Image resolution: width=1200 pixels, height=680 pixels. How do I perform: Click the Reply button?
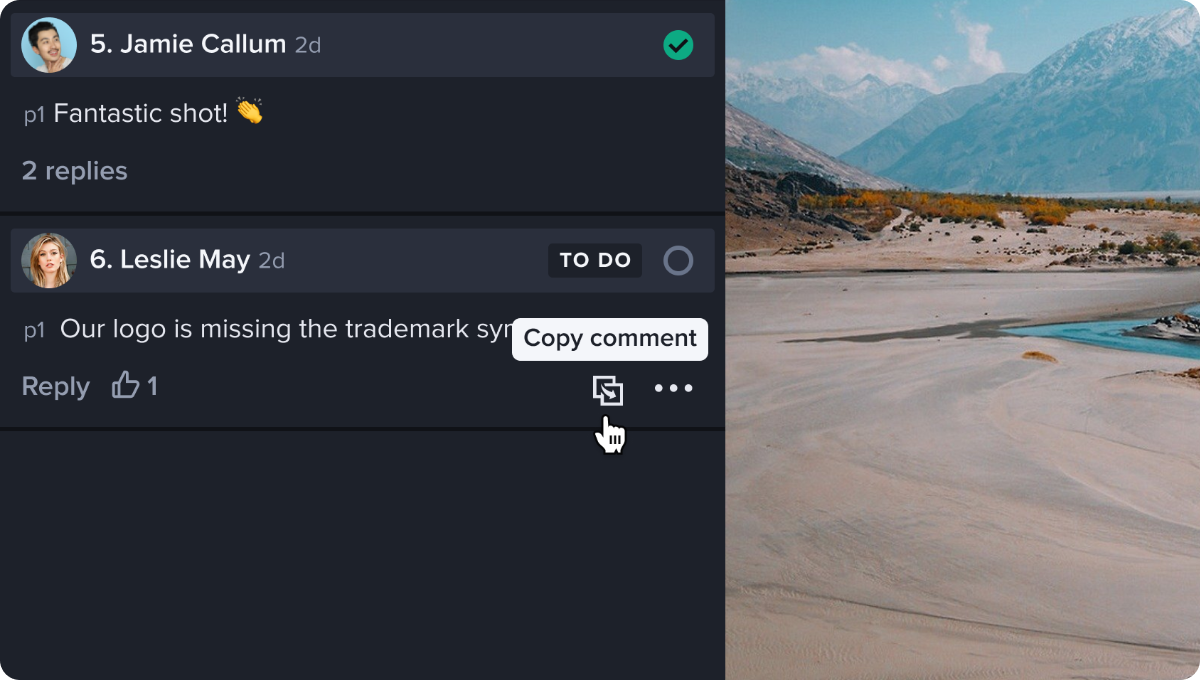pyautogui.click(x=56, y=387)
